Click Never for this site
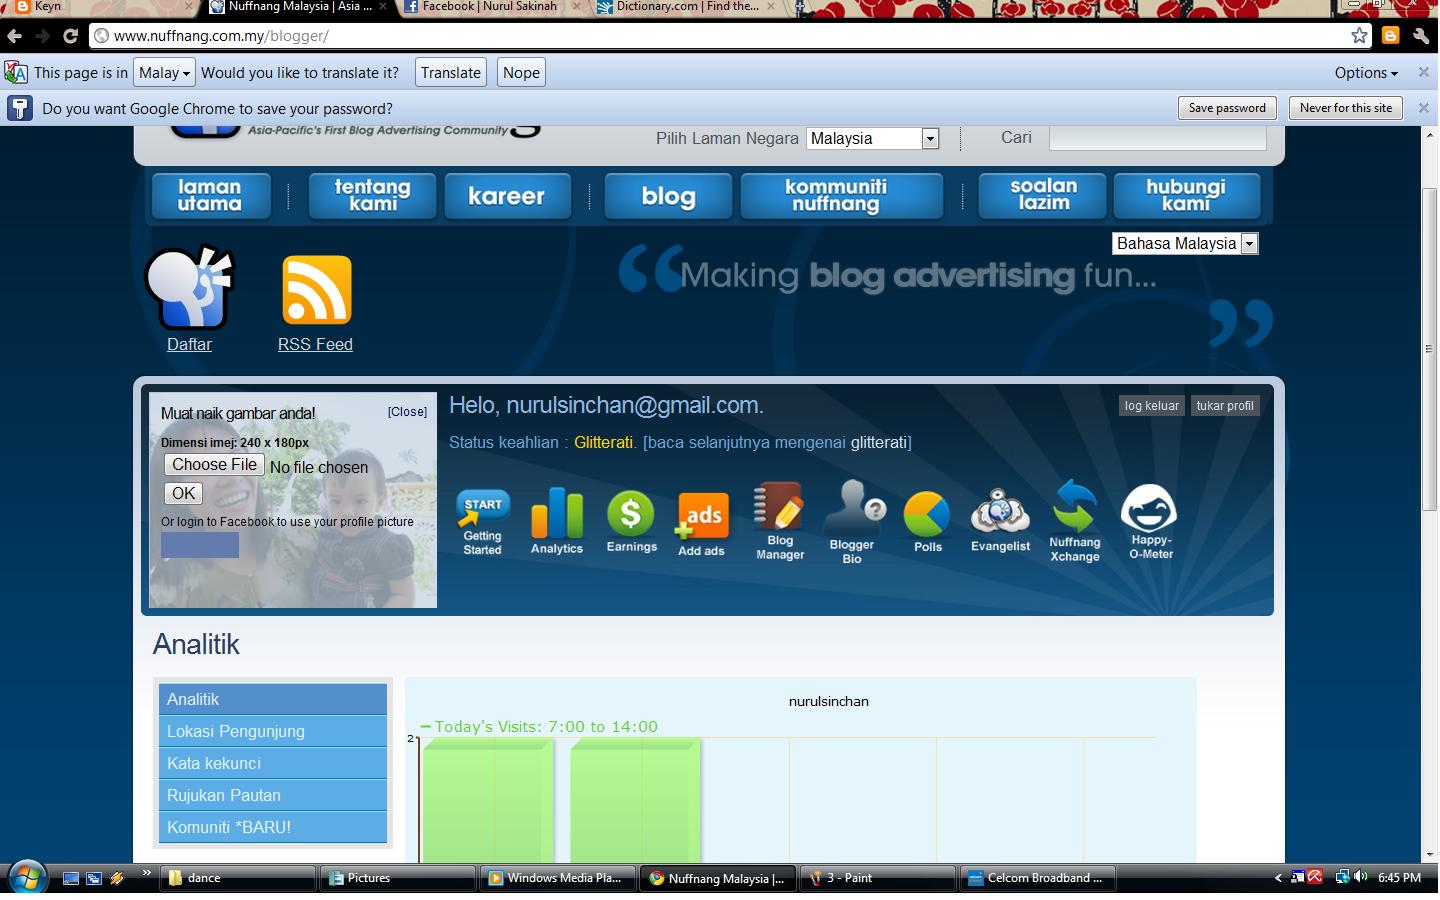Viewport: 1440px width, 900px height. [1346, 108]
